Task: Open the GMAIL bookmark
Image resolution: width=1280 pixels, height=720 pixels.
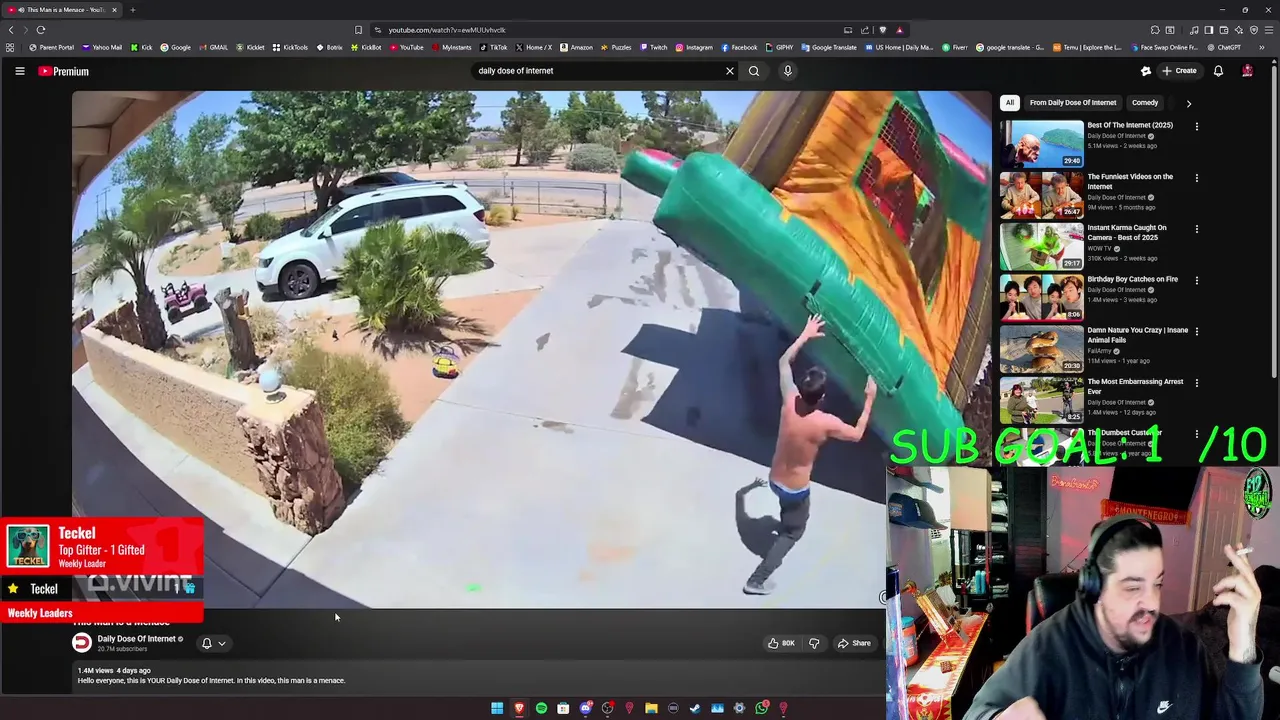Action: coord(213,47)
